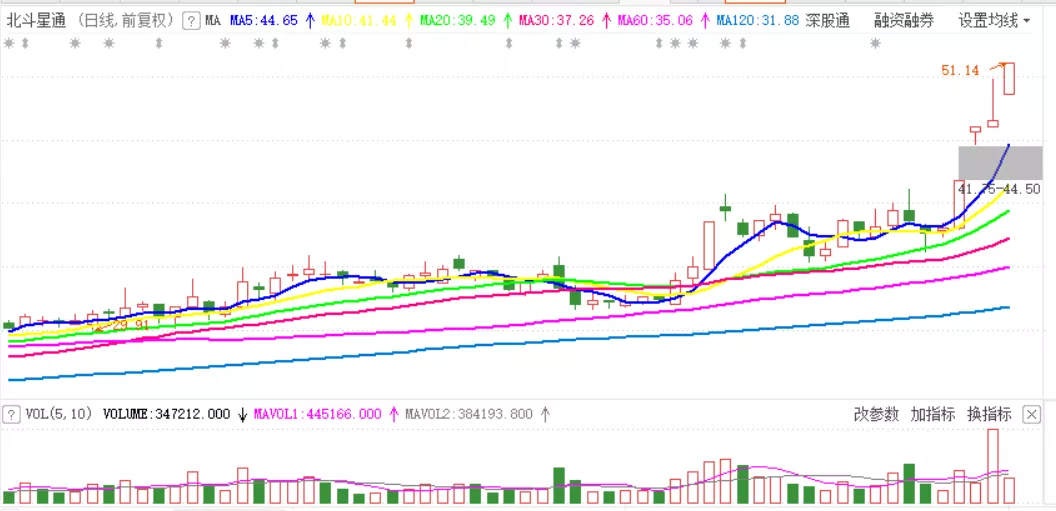
Task: Click the tallest volume bar
Action: (x=992, y=466)
